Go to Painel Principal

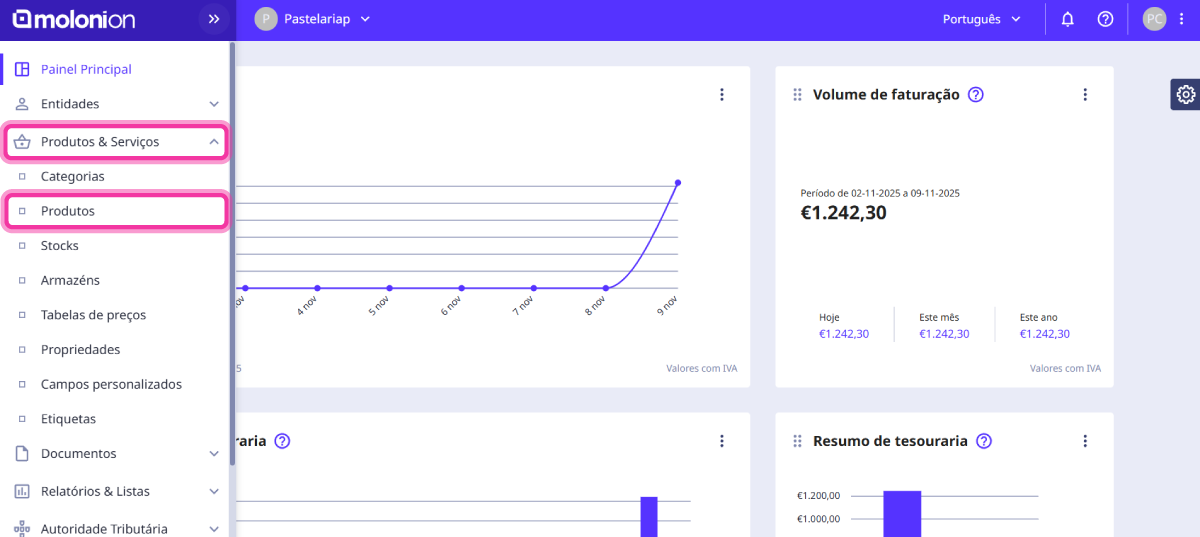[x=86, y=69]
